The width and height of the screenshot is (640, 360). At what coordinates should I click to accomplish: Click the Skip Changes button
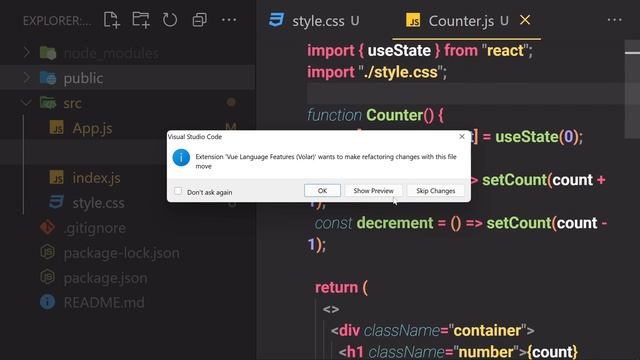[x=436, y=191]
